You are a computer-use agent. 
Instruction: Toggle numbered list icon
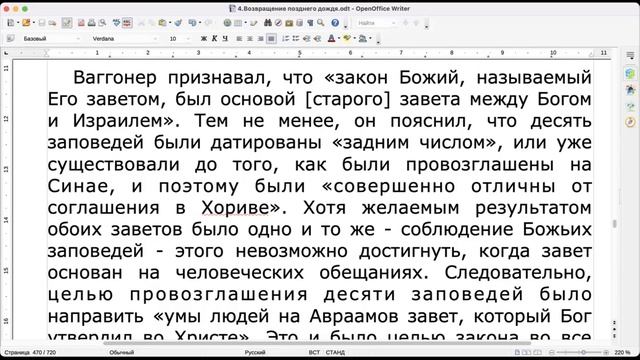click(285, 38)
